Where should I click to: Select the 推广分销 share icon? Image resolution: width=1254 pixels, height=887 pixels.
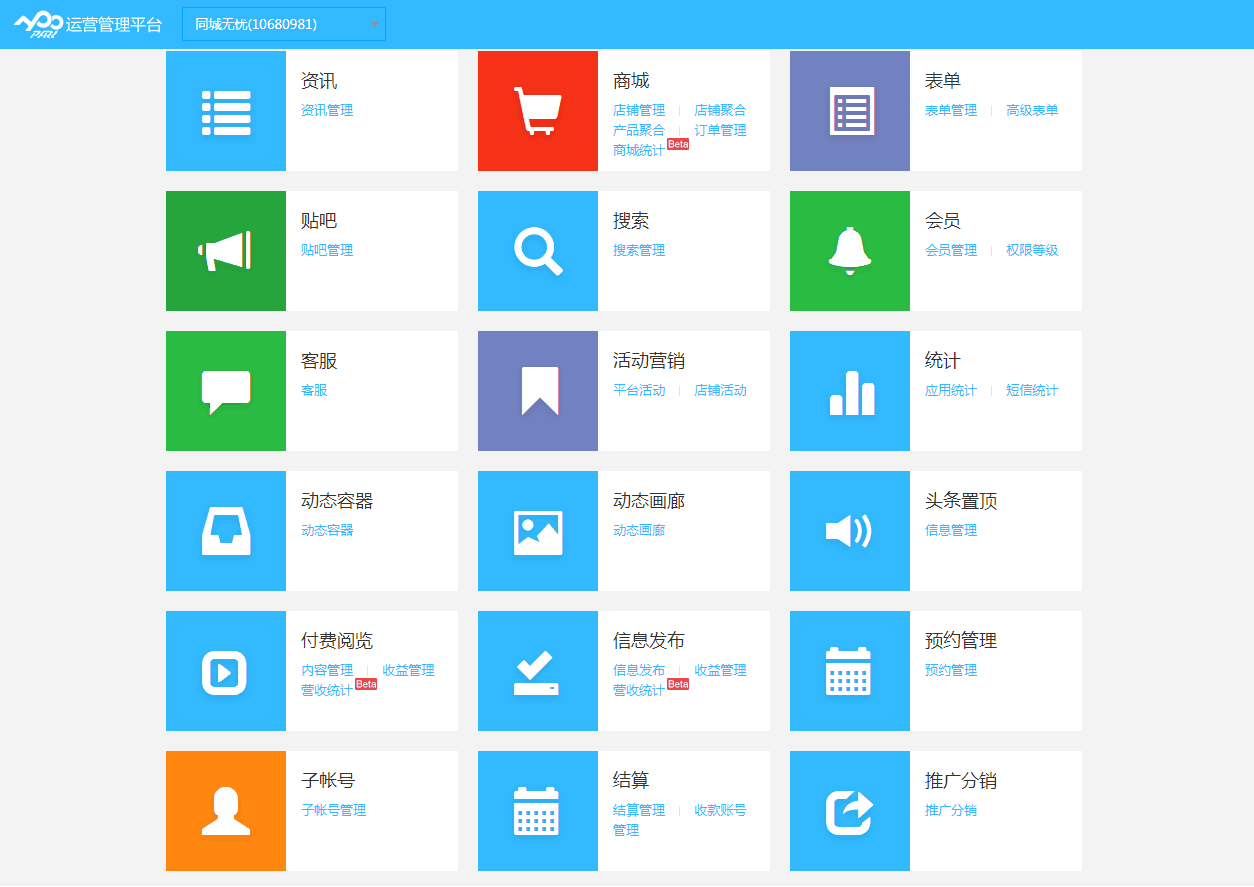pyautogui.click(x=849, y=810)
